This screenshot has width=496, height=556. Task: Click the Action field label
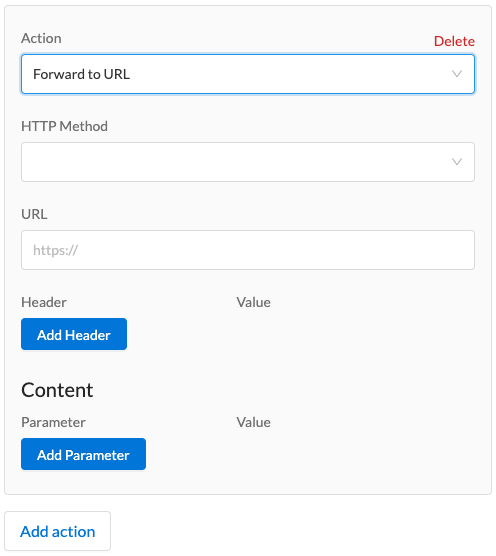pyautogui.click(x=41, y=38)
